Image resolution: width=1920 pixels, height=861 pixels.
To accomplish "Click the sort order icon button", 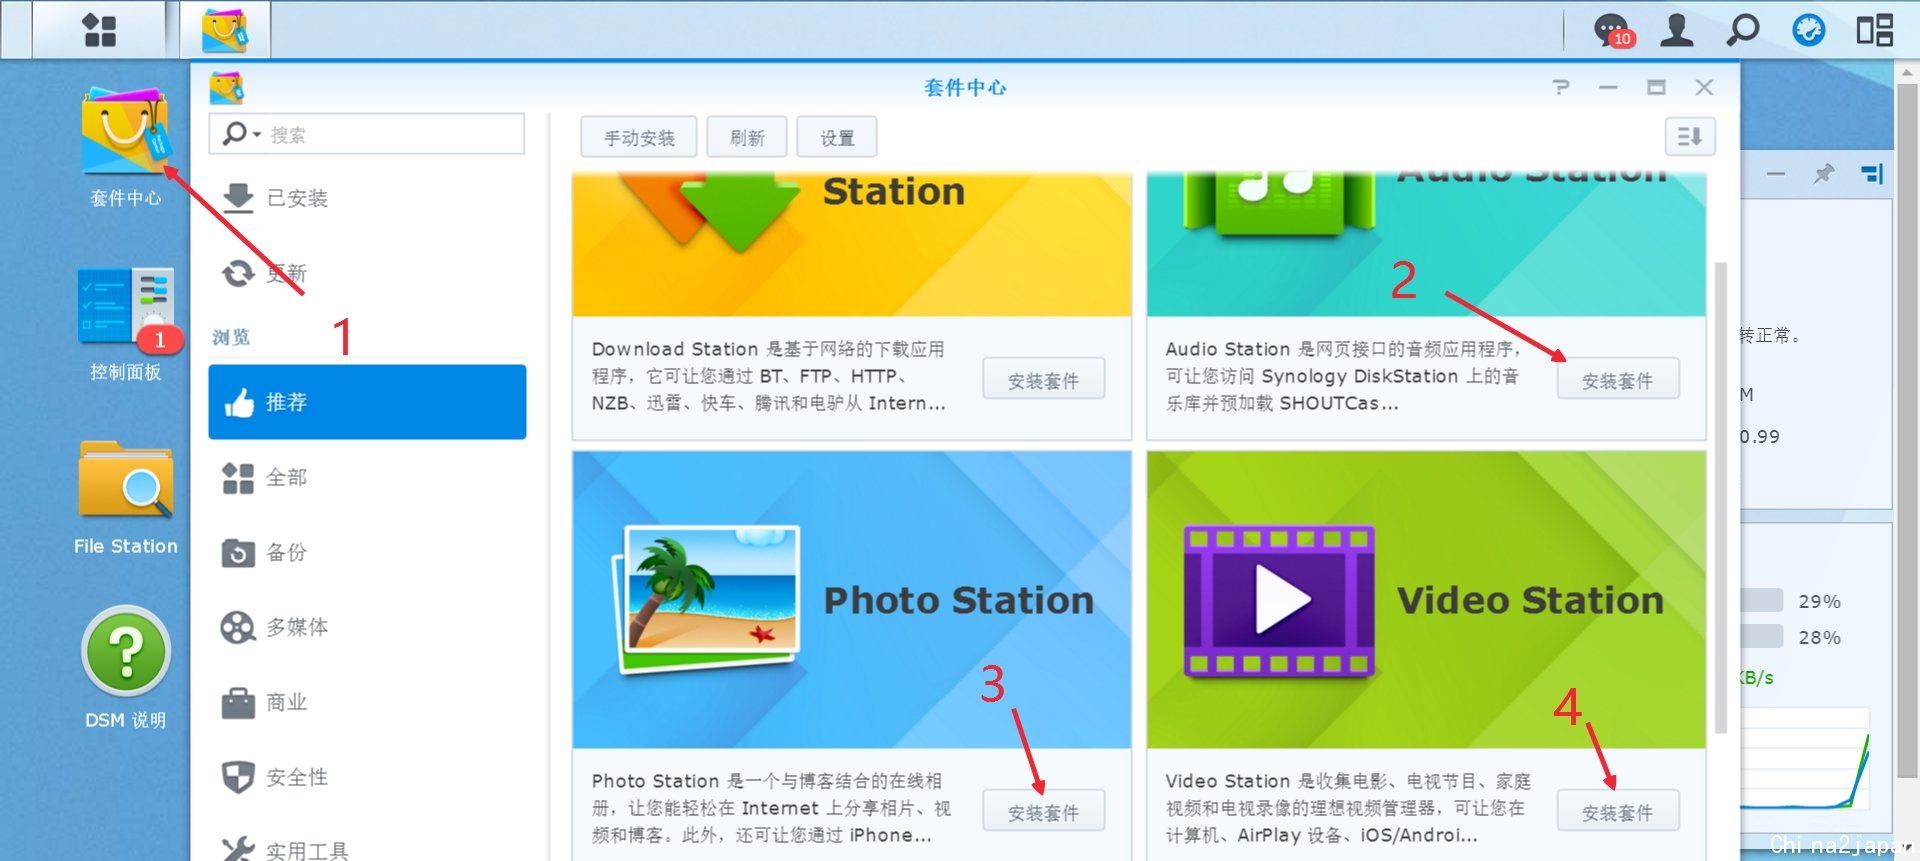I will coord(1690,137).
